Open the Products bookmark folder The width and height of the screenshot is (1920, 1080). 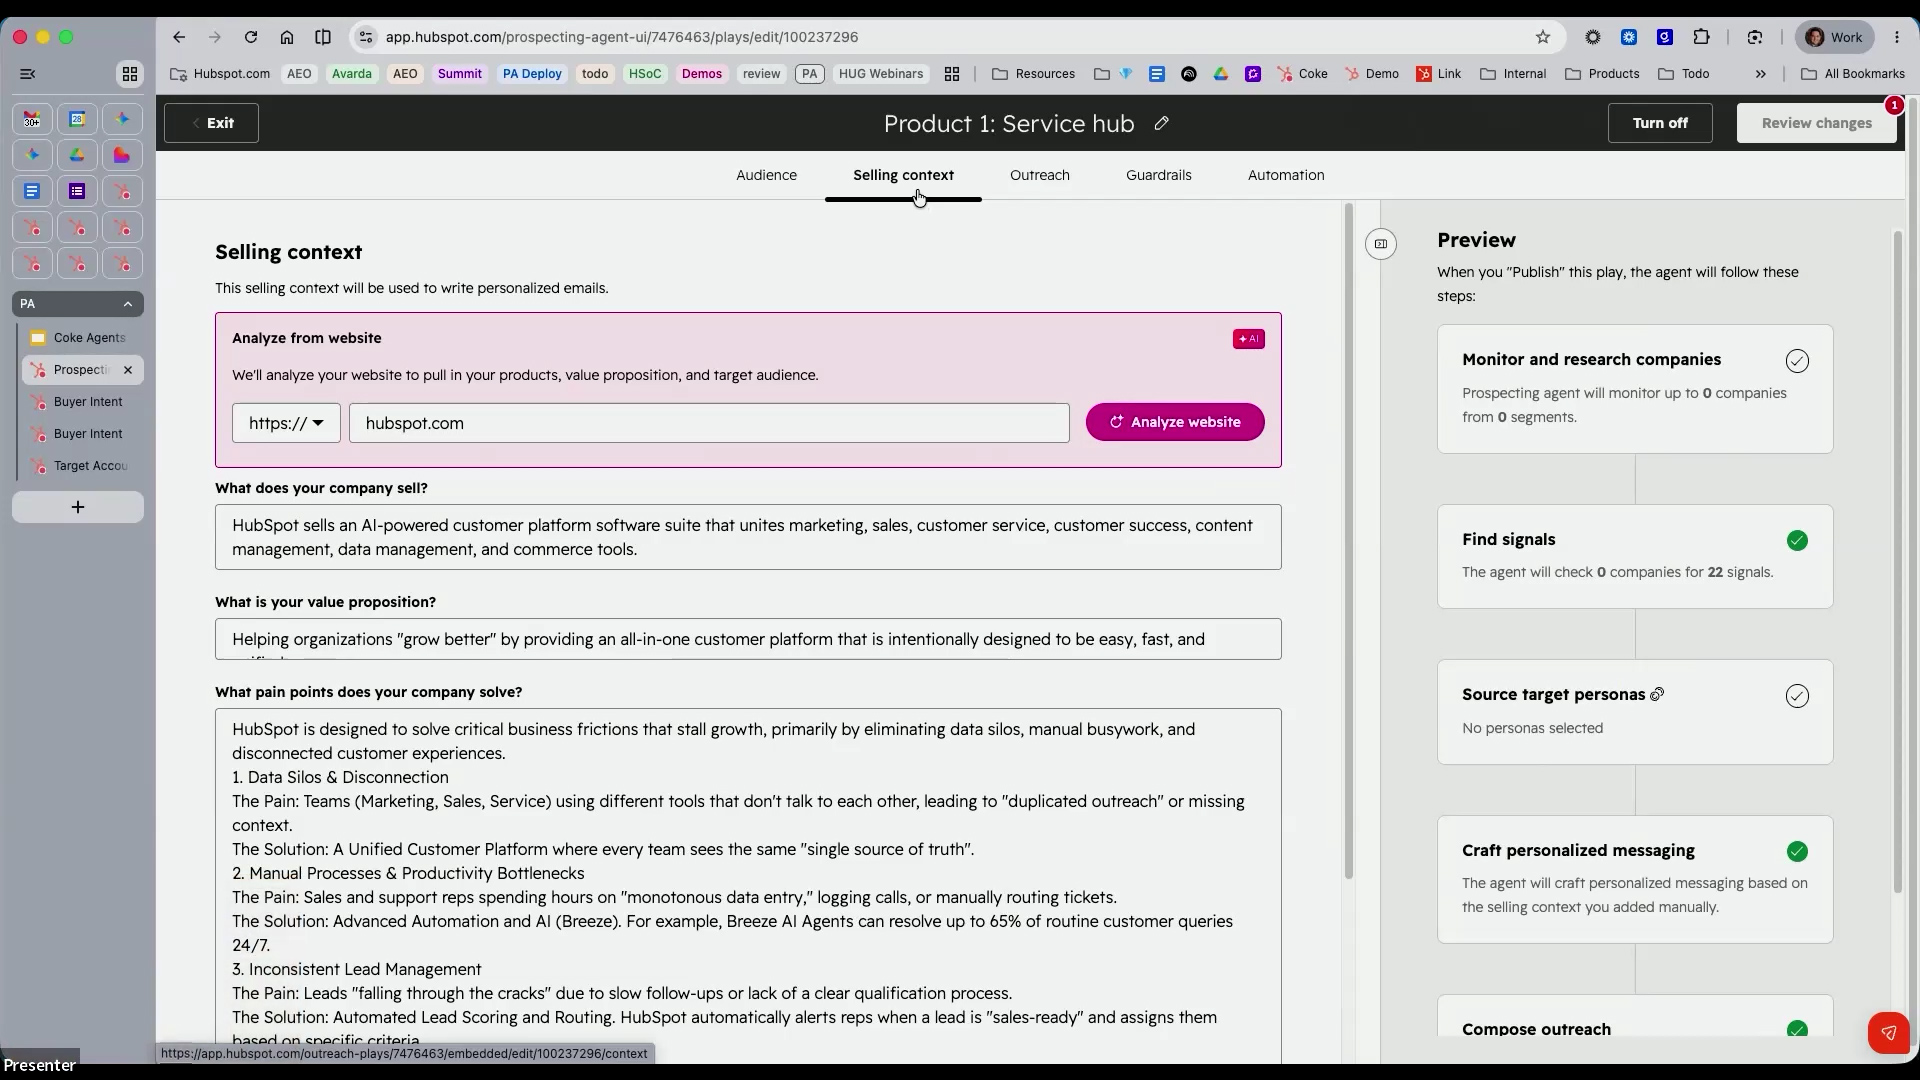pos(1602,74)
